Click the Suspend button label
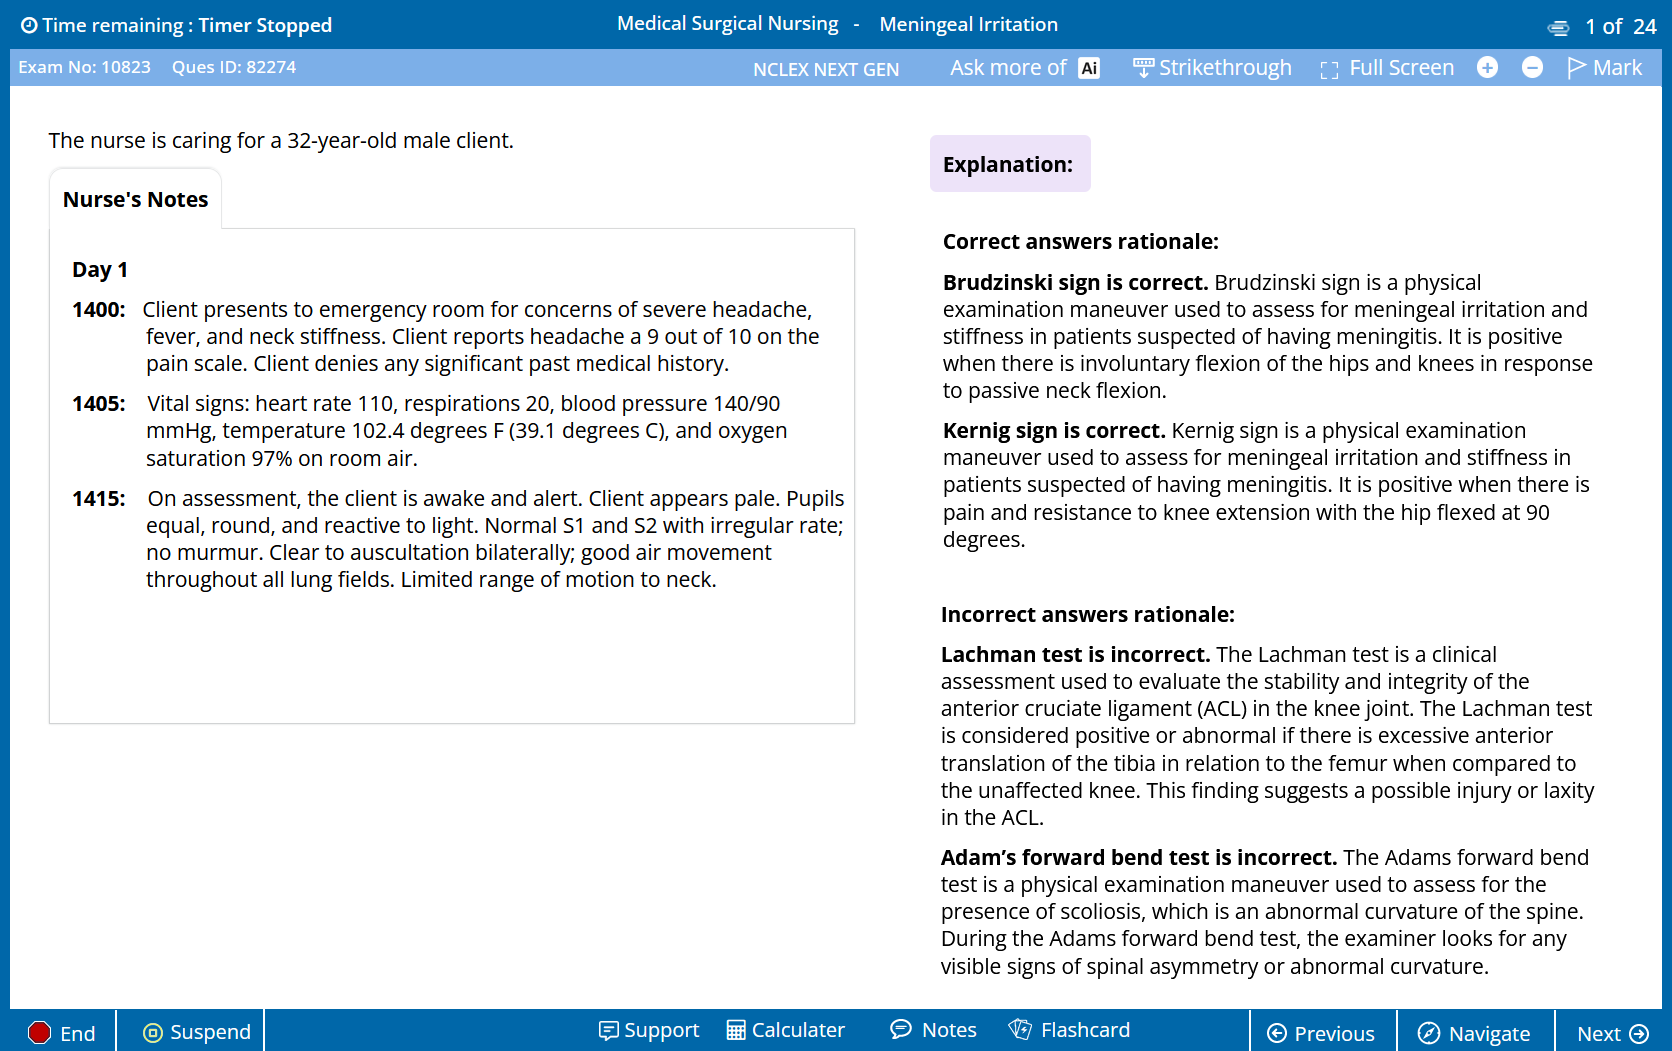1672x1051 pixels. (210, 1032)
